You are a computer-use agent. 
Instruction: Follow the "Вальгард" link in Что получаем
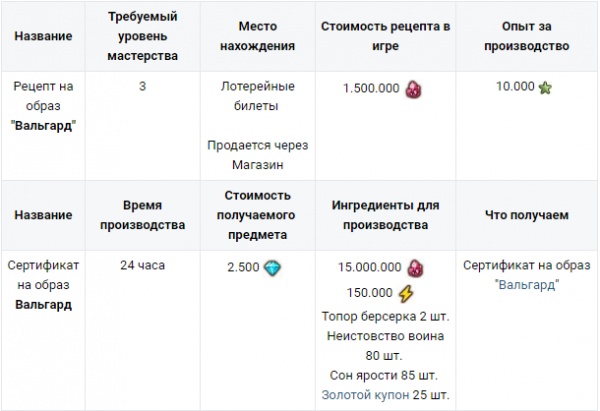tap(527, 285)
